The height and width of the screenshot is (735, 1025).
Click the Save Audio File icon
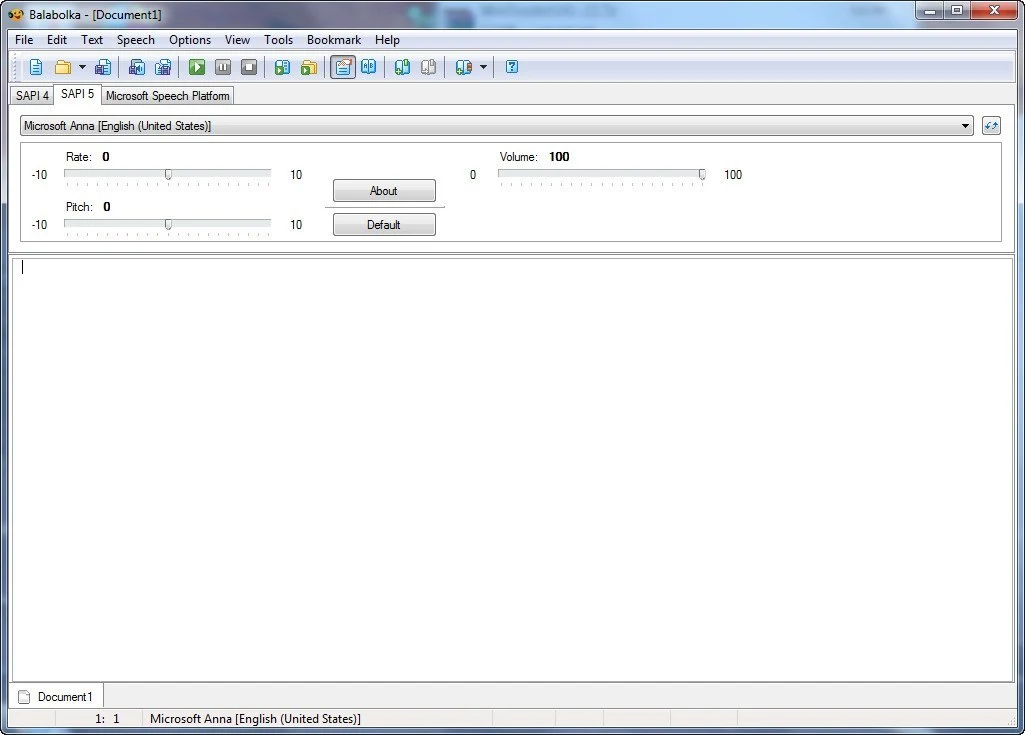click(x=137, y=67)
